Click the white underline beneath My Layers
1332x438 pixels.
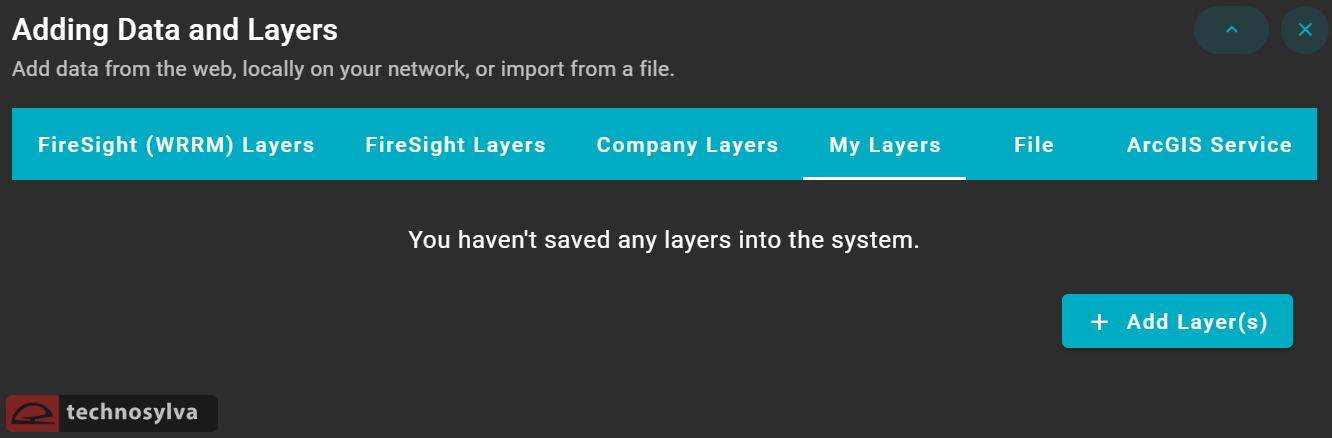point(885,178)
